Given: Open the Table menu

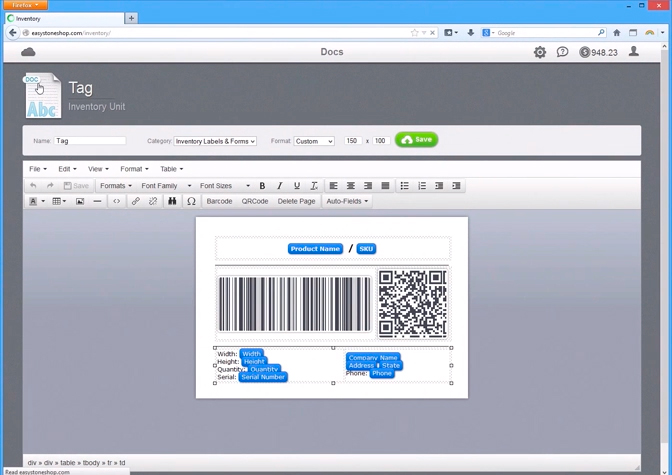Looking at the screenshot, I should coord(171,169).
